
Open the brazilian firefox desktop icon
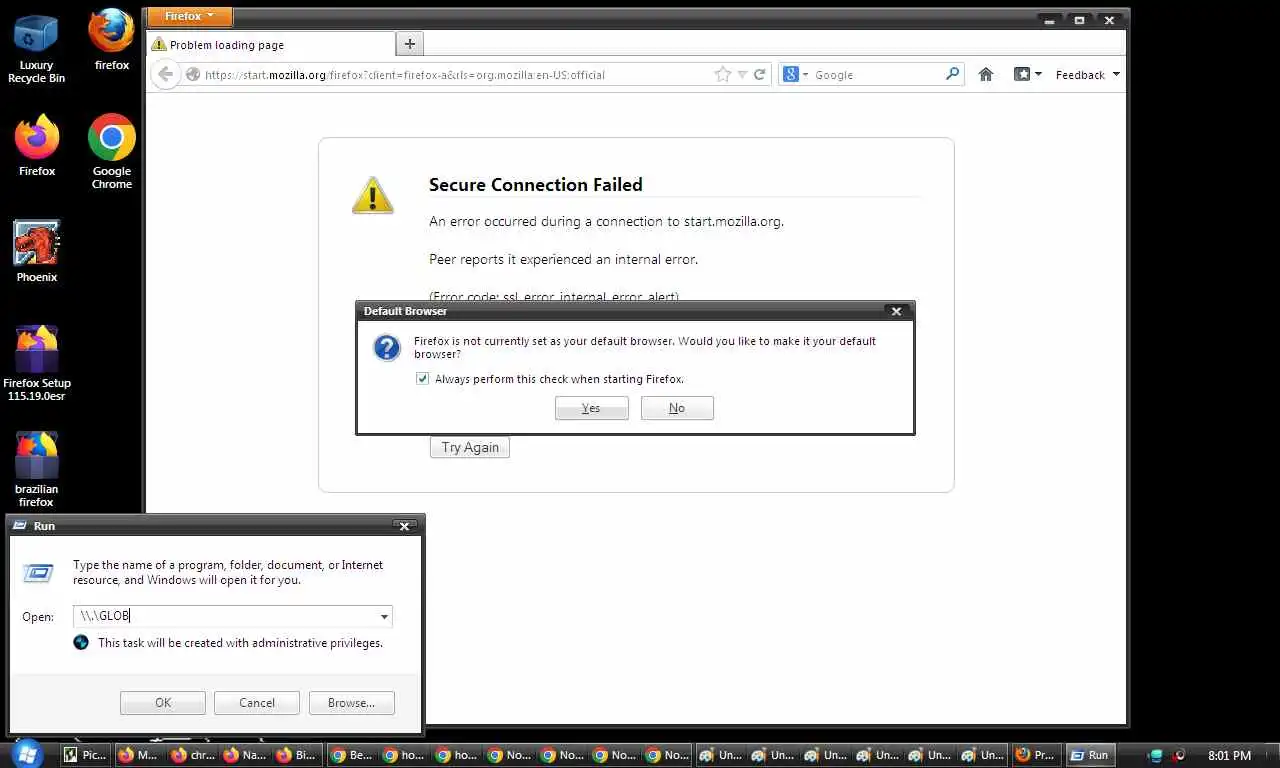tap(37, 470)
